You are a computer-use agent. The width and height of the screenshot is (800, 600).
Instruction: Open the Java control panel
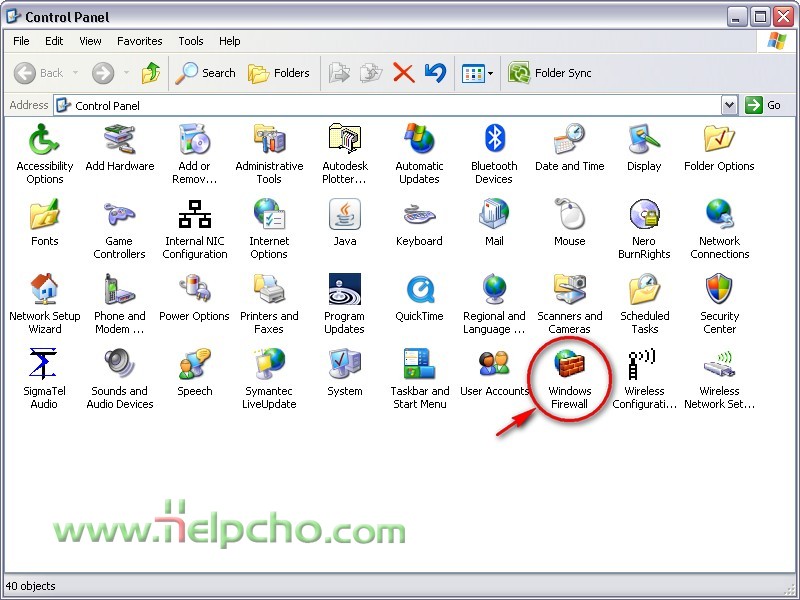pos(344,223)
